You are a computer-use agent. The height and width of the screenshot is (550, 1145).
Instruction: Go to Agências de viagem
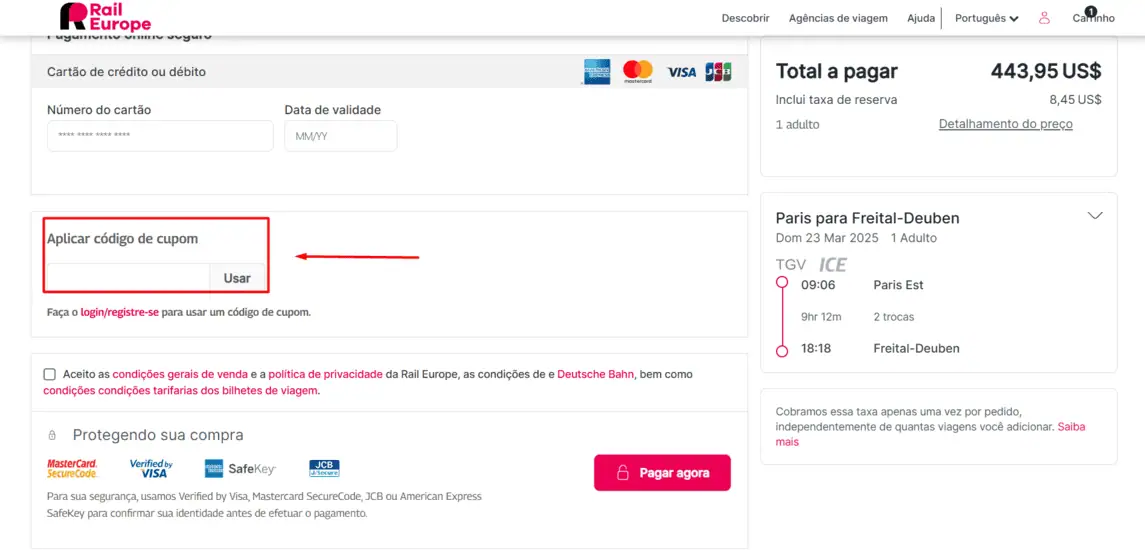point(838,18)
